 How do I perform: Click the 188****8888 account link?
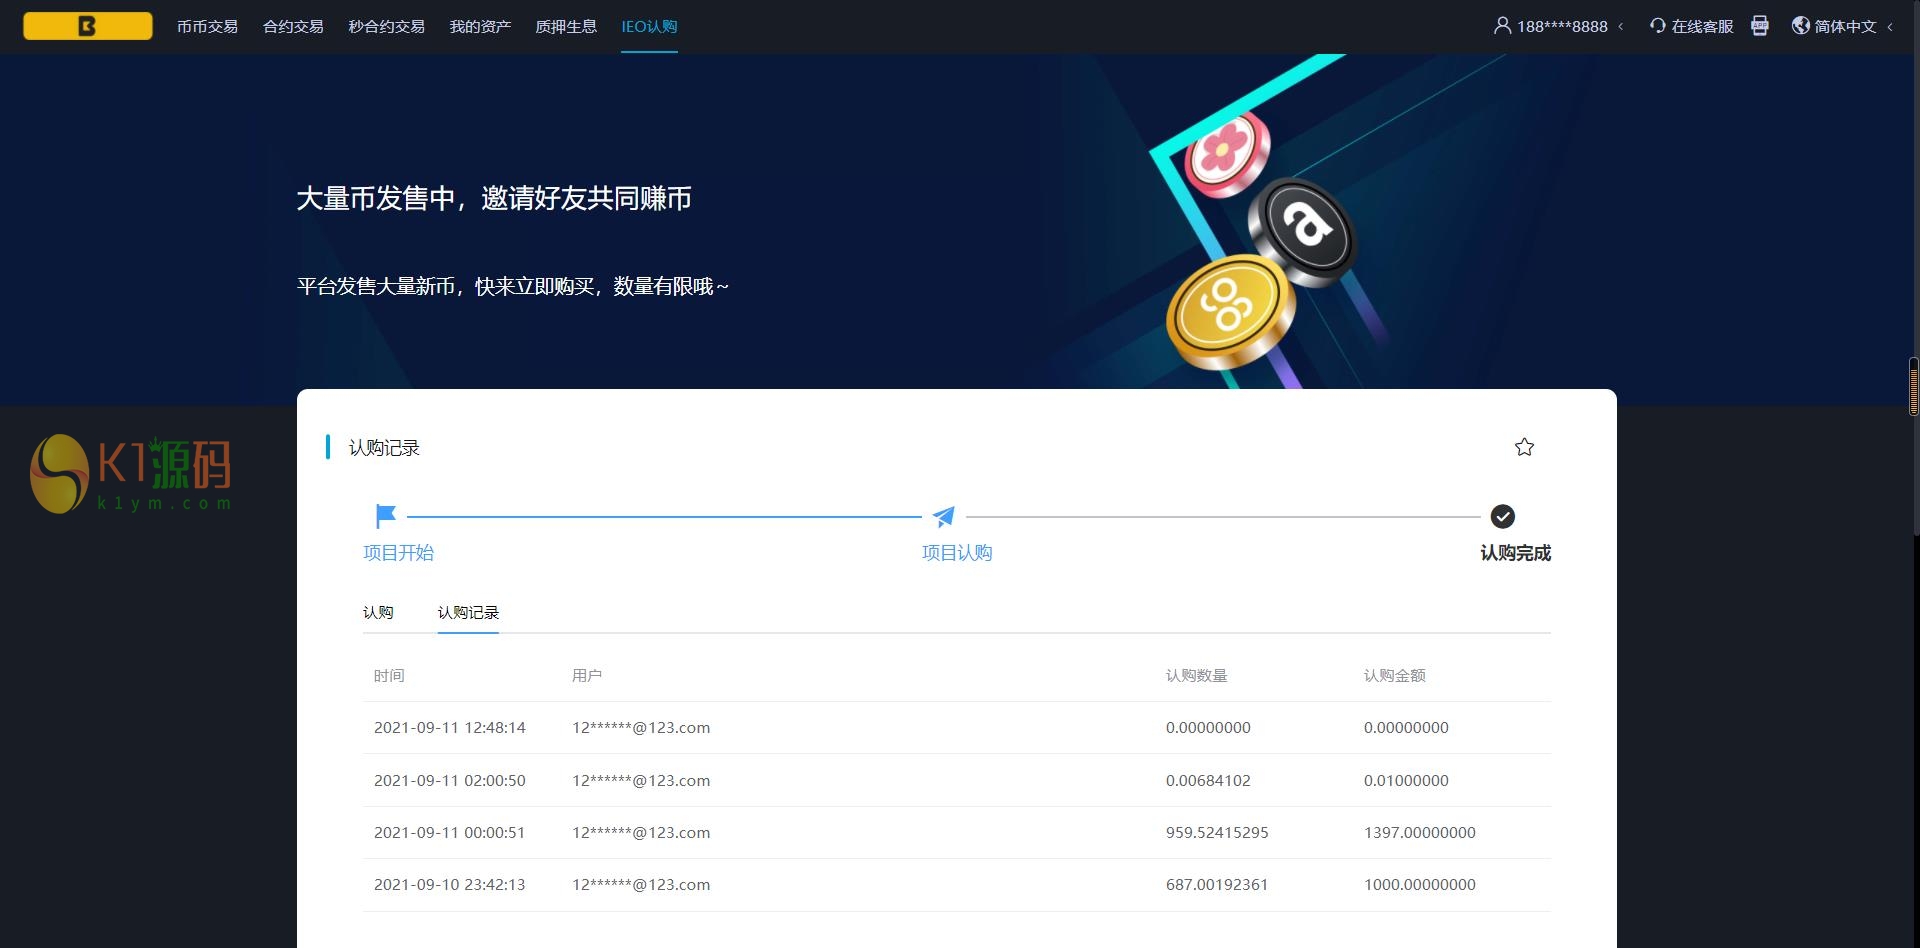[x=1562, y=27]
